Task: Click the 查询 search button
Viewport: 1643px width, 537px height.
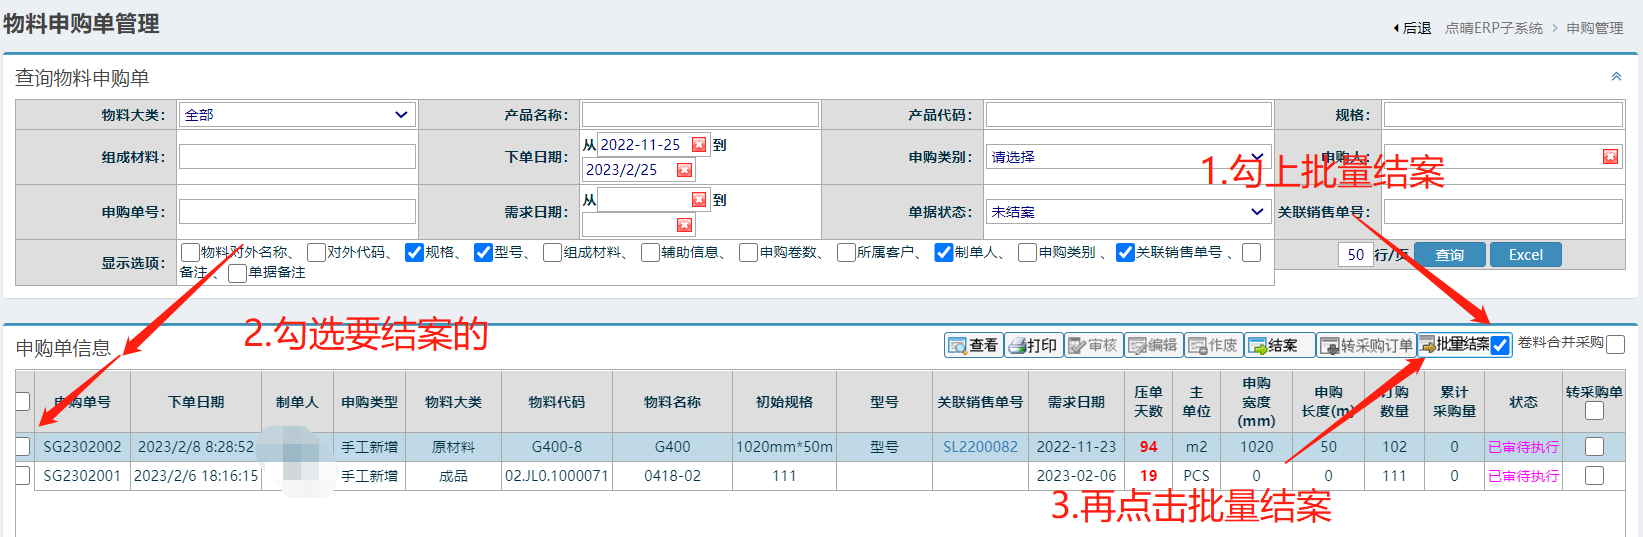Action: (1449, 255)
